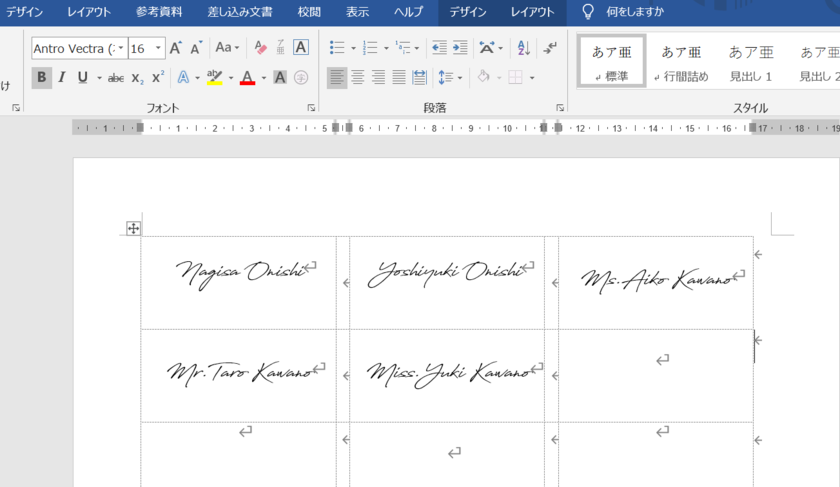Click the Character Border icon
The width and height of the screenshot is (840, 487).
tap(301, 48)
